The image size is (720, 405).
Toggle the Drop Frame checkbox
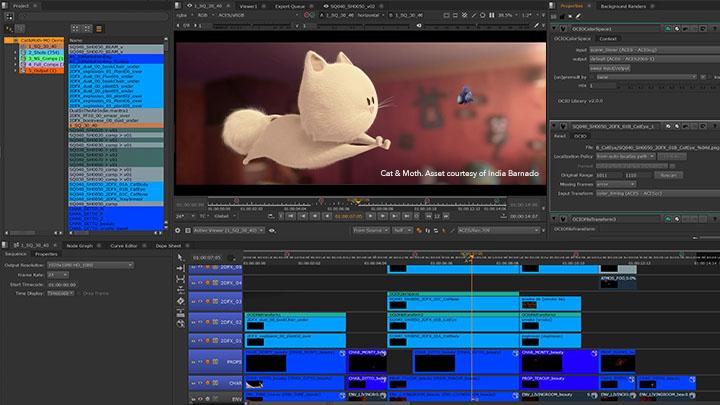pyautogui.click(x=79, y=293)
